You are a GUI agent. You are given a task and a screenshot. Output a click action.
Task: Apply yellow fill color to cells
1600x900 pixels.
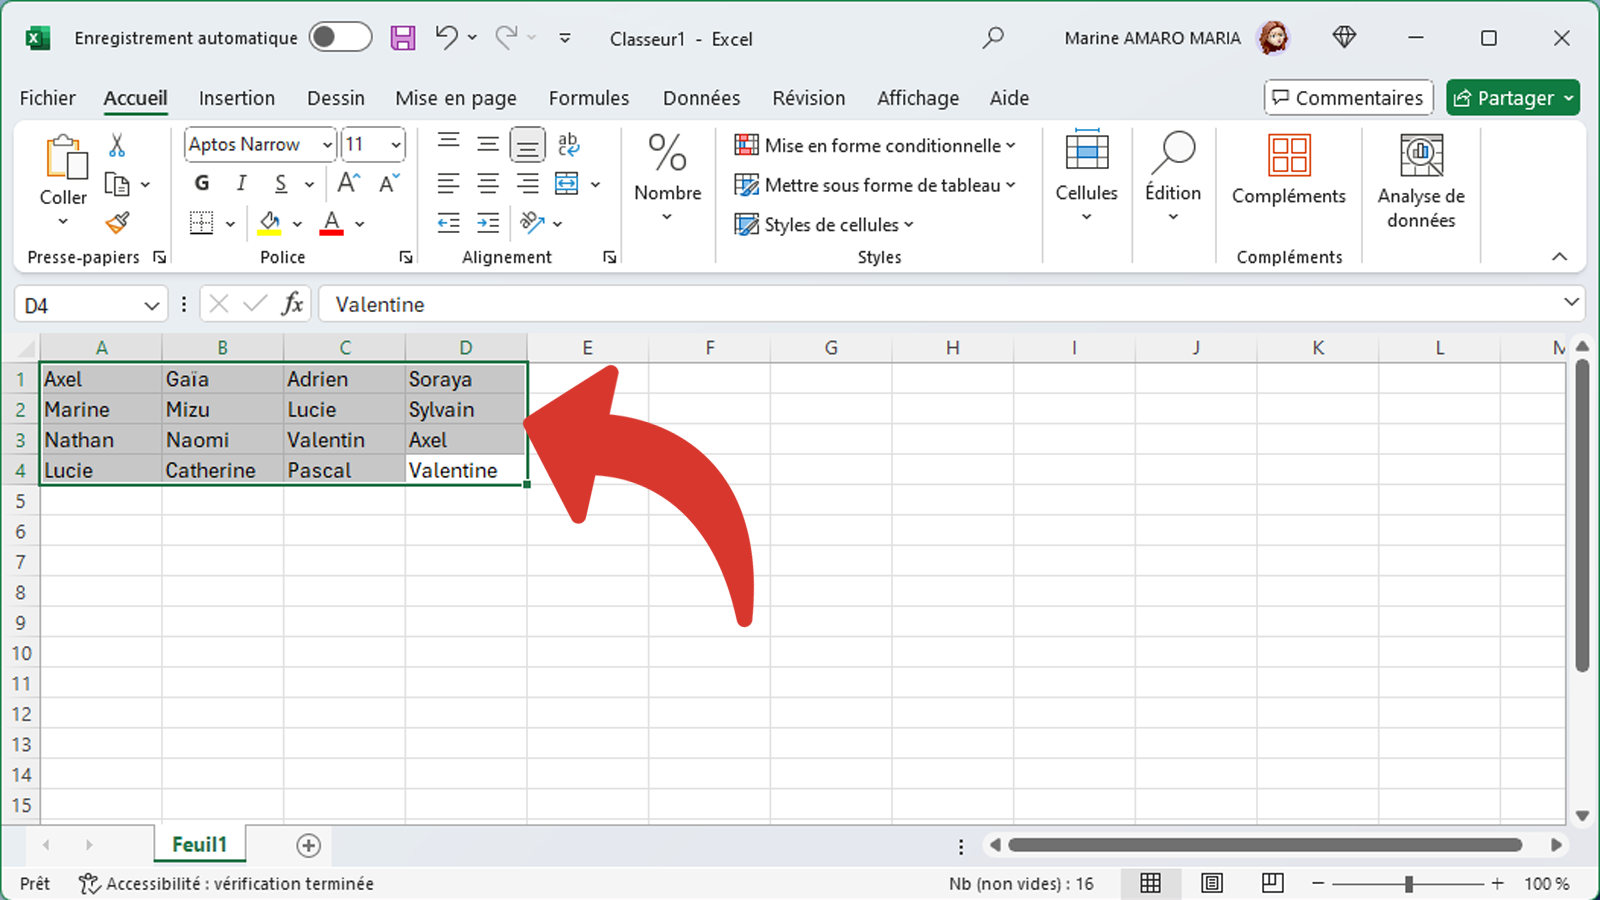coord(271,222)
